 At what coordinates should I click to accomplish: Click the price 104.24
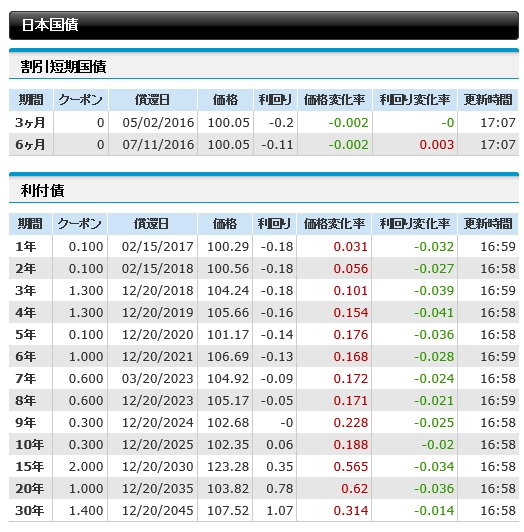[228, 290]
